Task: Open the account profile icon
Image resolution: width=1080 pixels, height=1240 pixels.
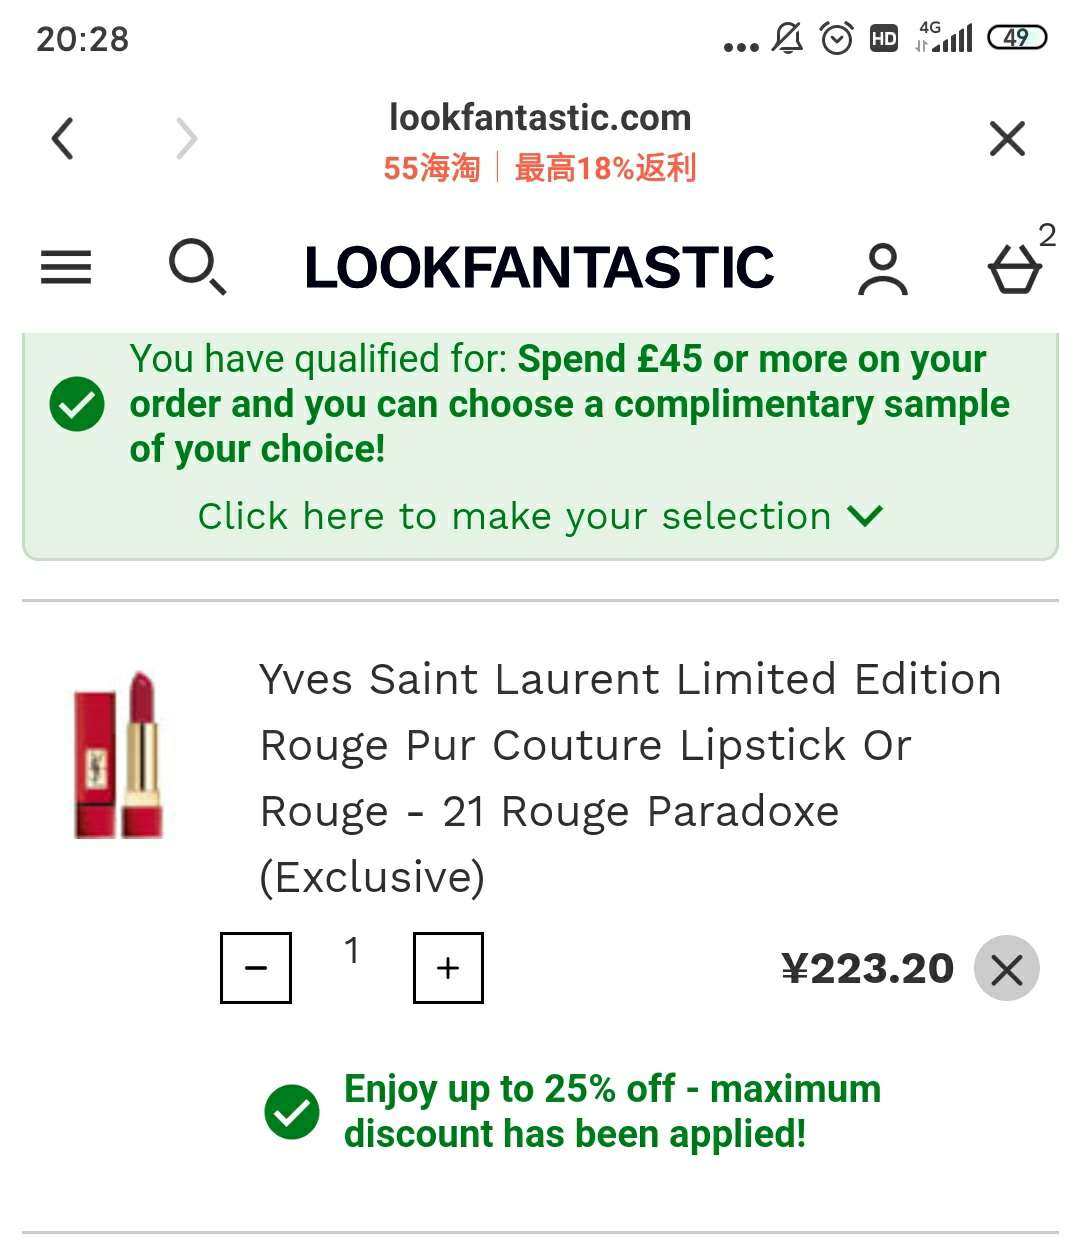Action: coord(882,269)
